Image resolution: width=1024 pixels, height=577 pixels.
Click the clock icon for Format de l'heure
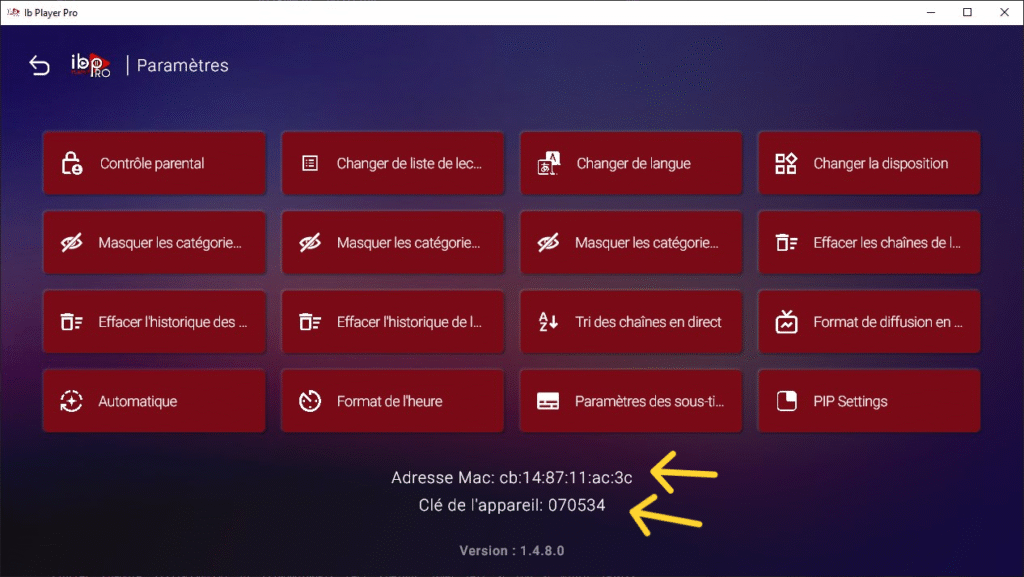pyautogui.click(x=310, y=401)
